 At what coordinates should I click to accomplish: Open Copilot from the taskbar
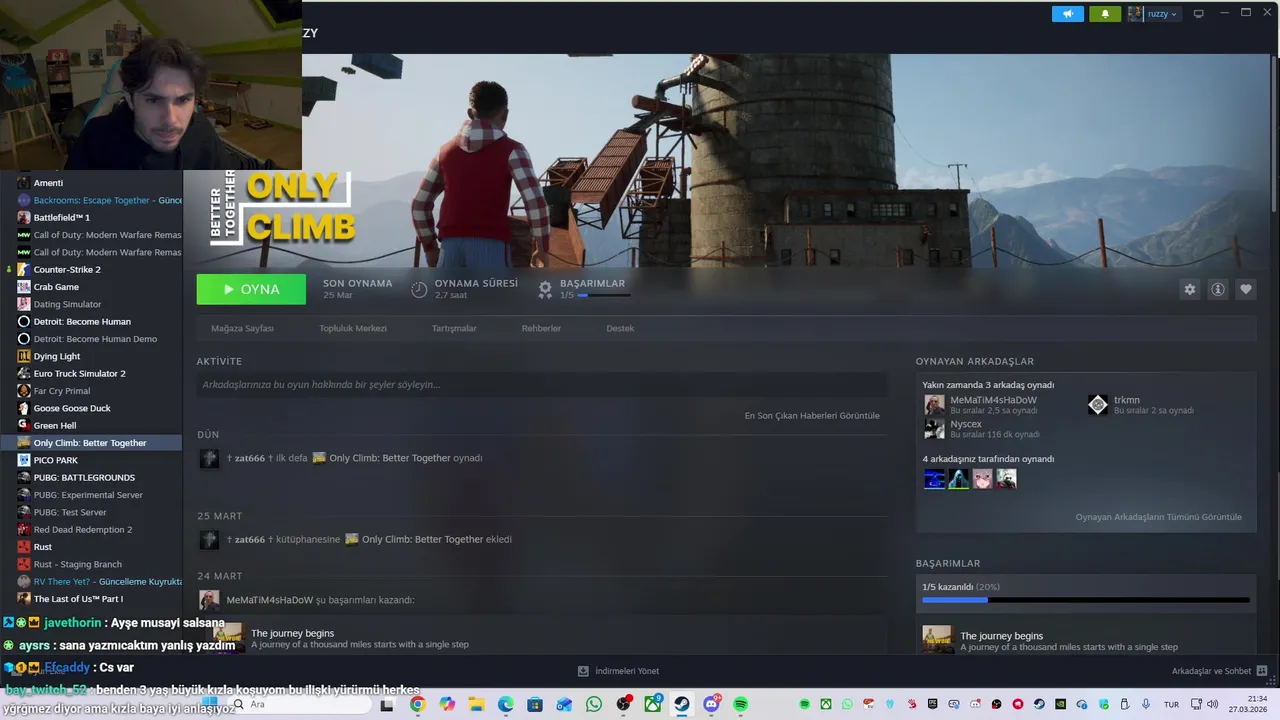click(447, 704)
